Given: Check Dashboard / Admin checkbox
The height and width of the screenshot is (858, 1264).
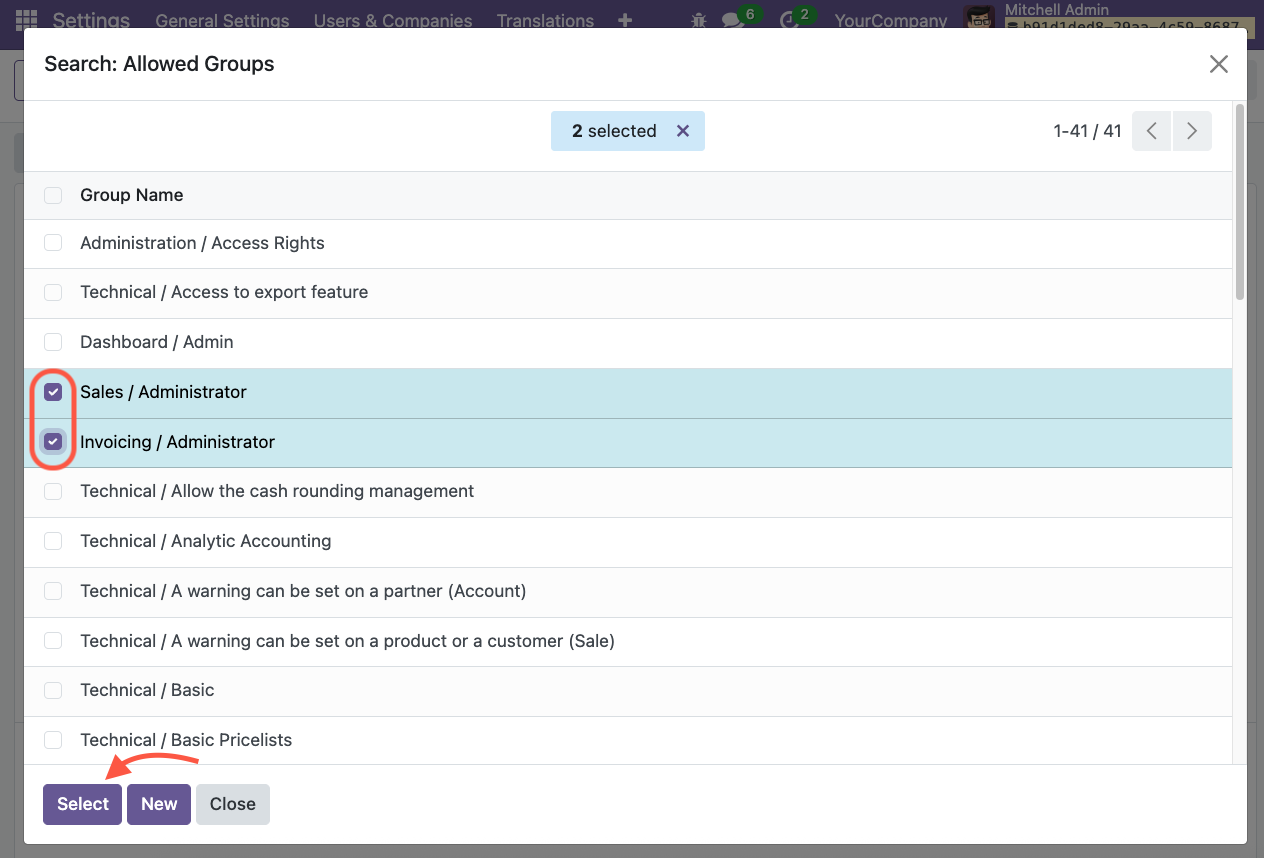Looking at the screenshot, I should 53,342.
